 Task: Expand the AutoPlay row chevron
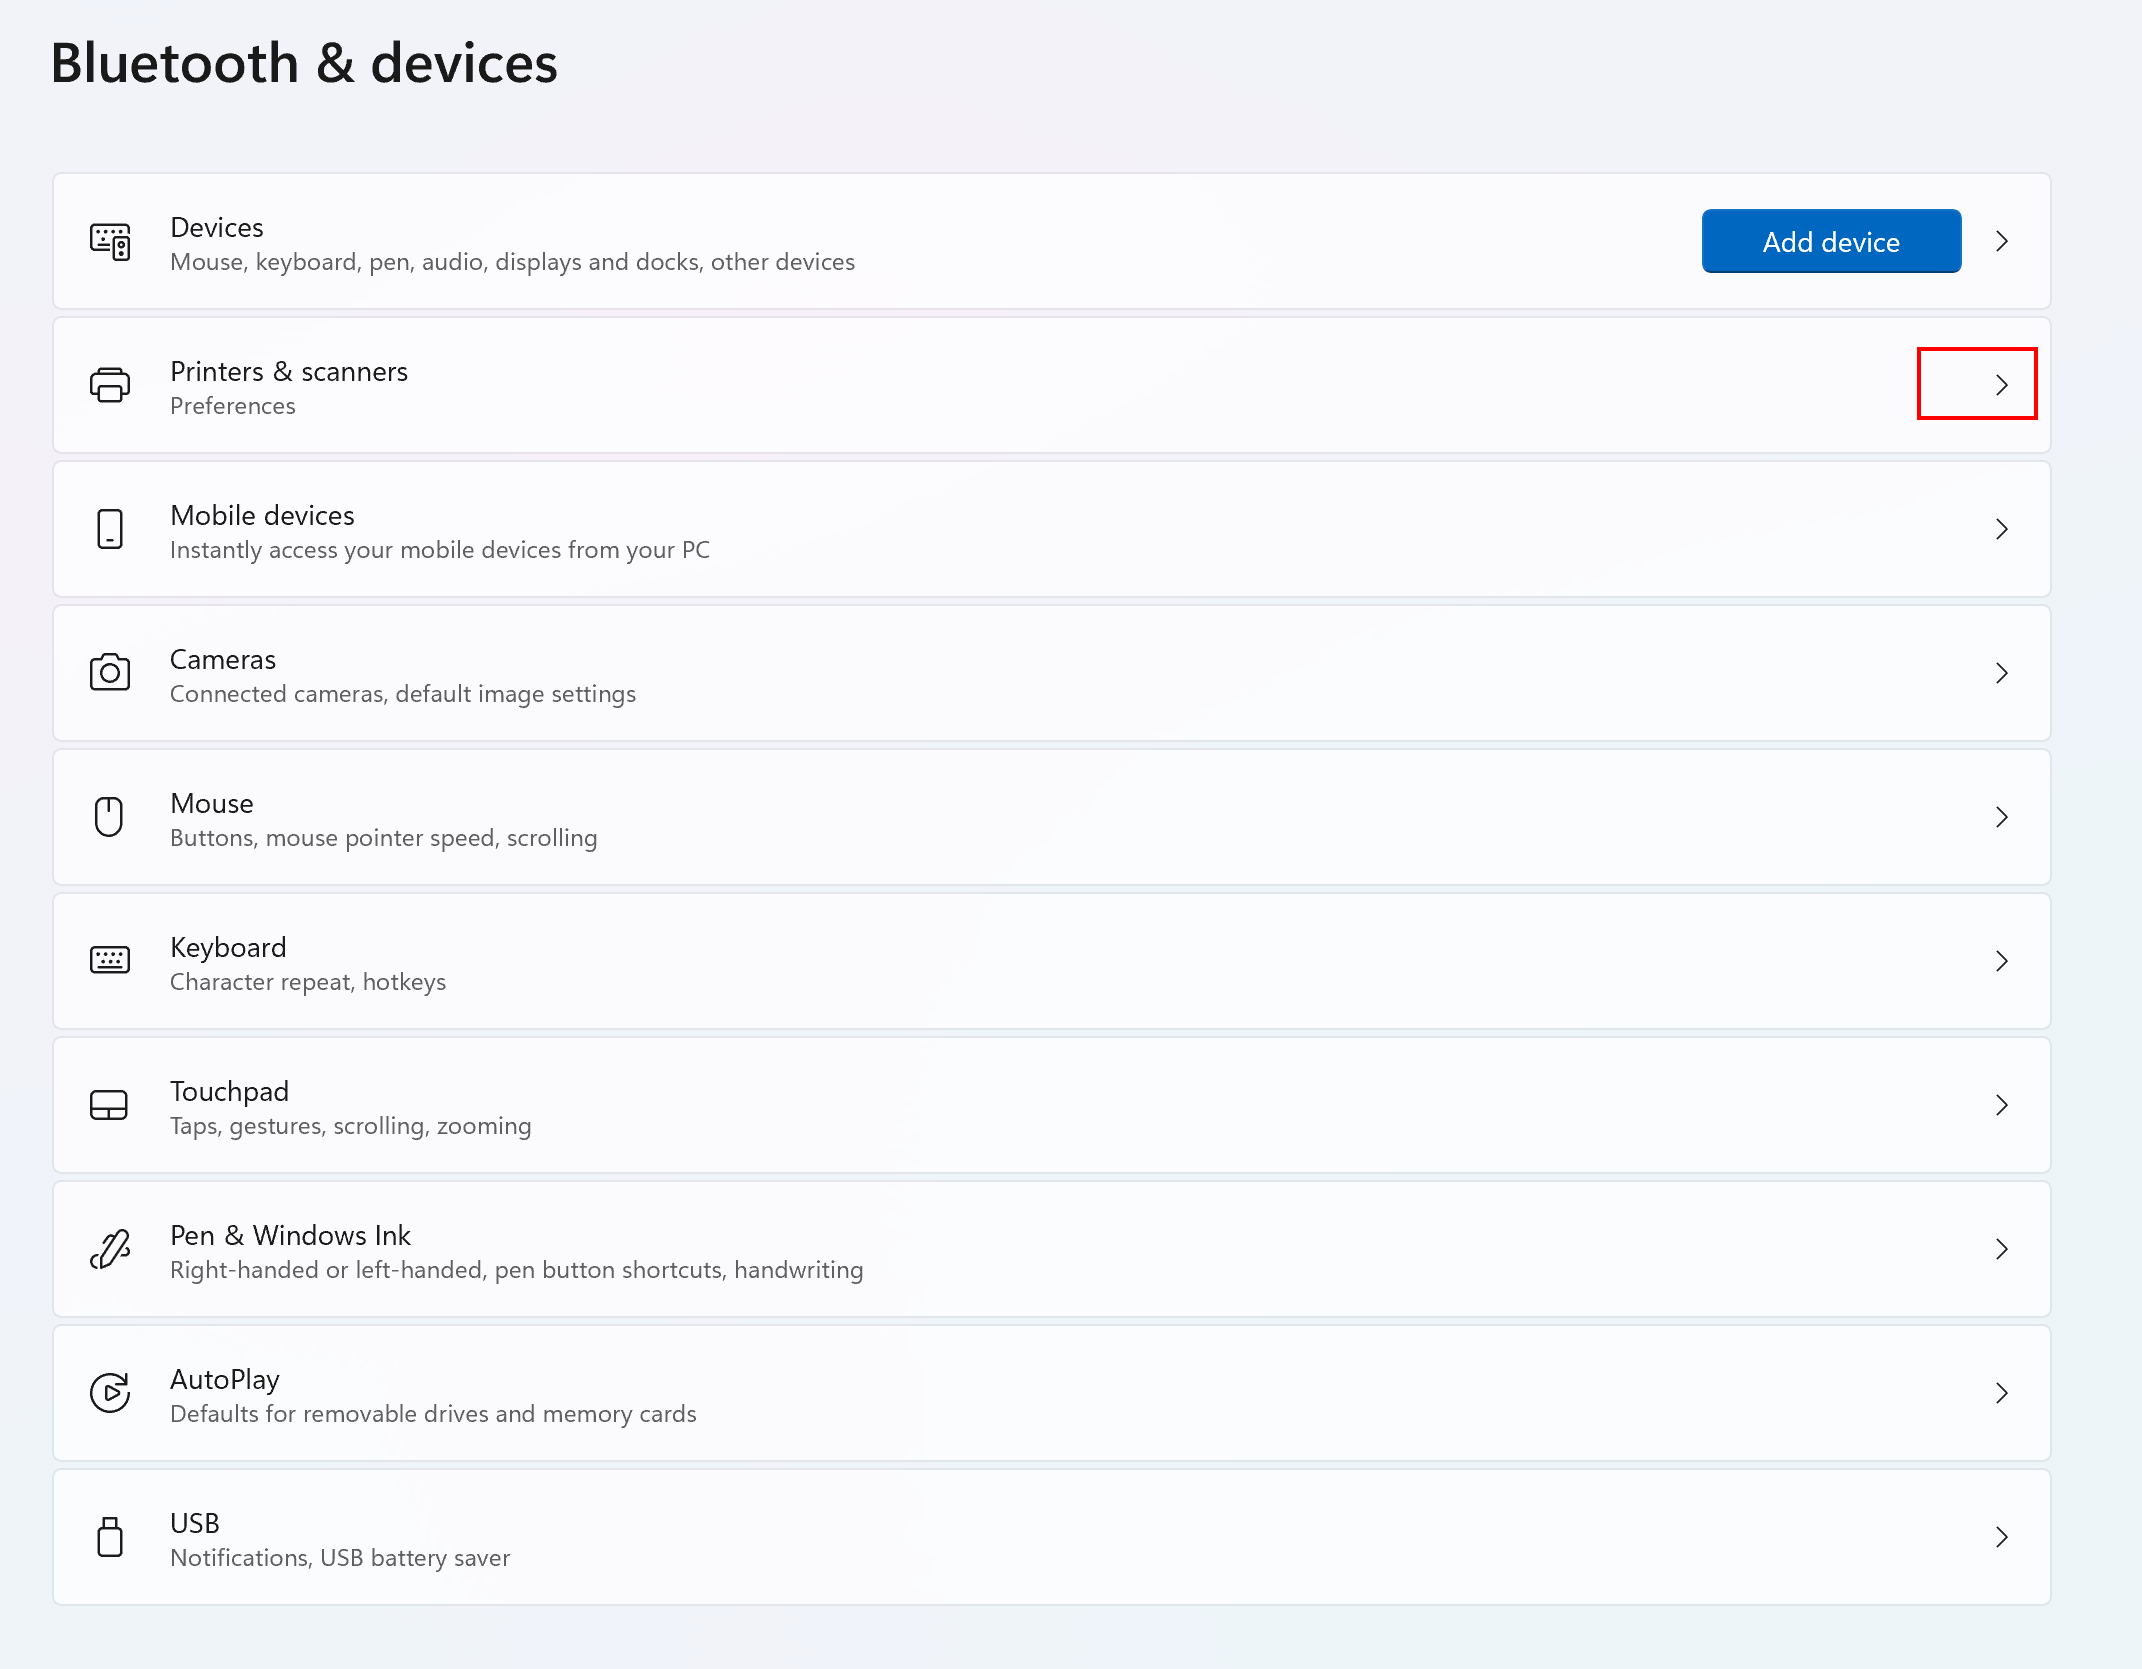pos(2002,1393)
